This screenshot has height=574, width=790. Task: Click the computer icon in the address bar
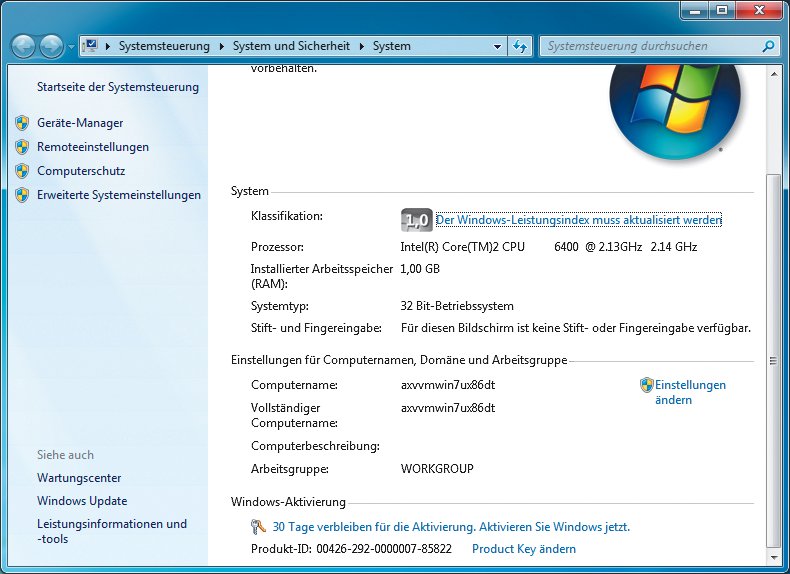click(x=90, y=46)
